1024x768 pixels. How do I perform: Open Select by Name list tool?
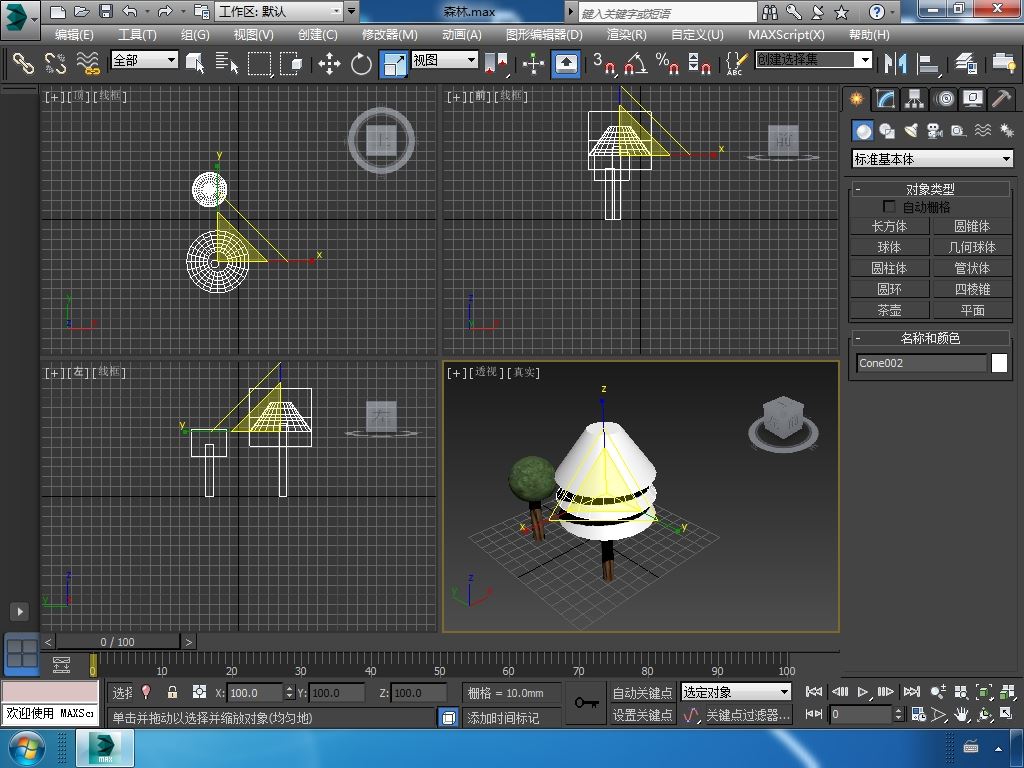pos(227,63)
